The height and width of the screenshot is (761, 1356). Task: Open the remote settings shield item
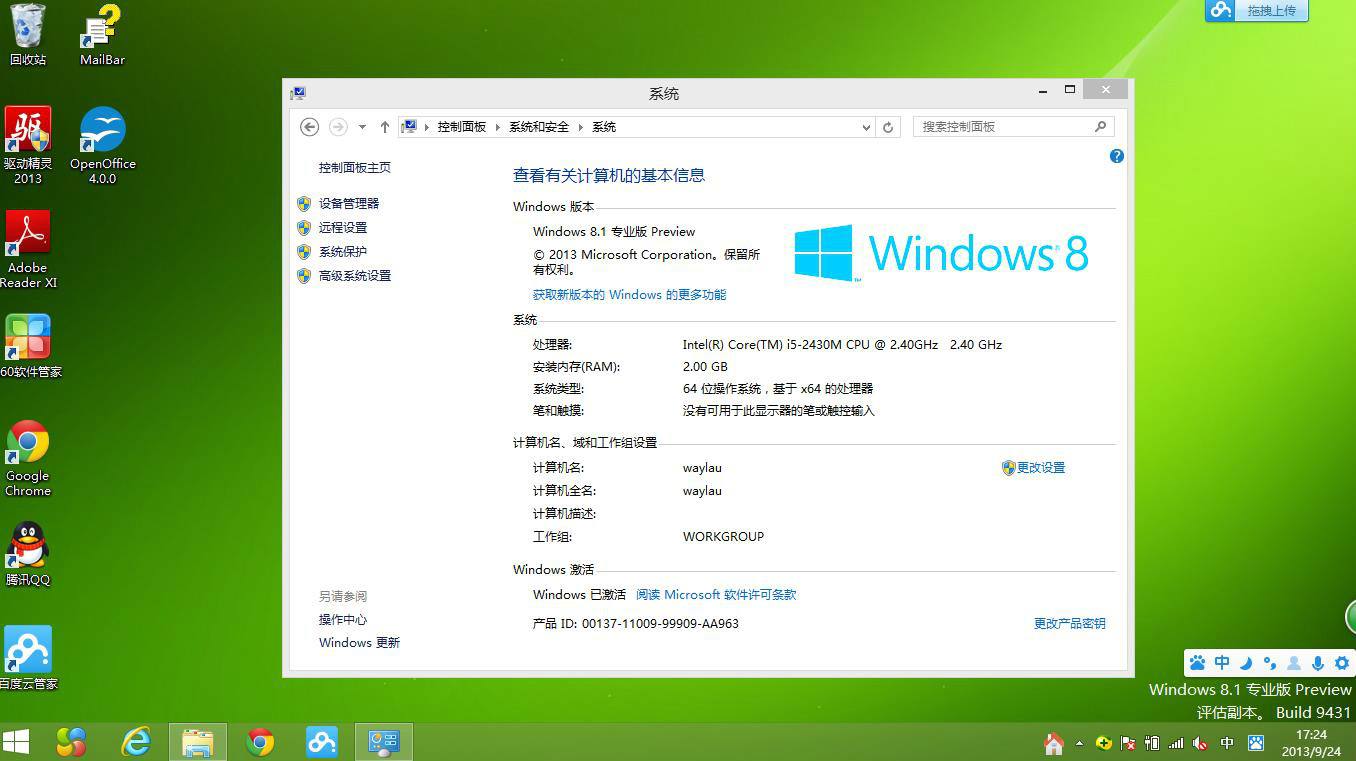343,227
